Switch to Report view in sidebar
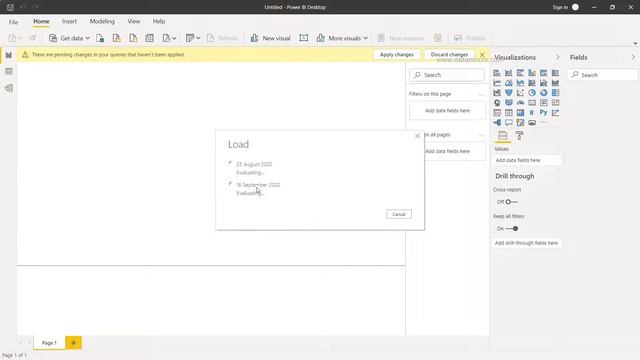 pyautogui.click(x=9, y=55)
